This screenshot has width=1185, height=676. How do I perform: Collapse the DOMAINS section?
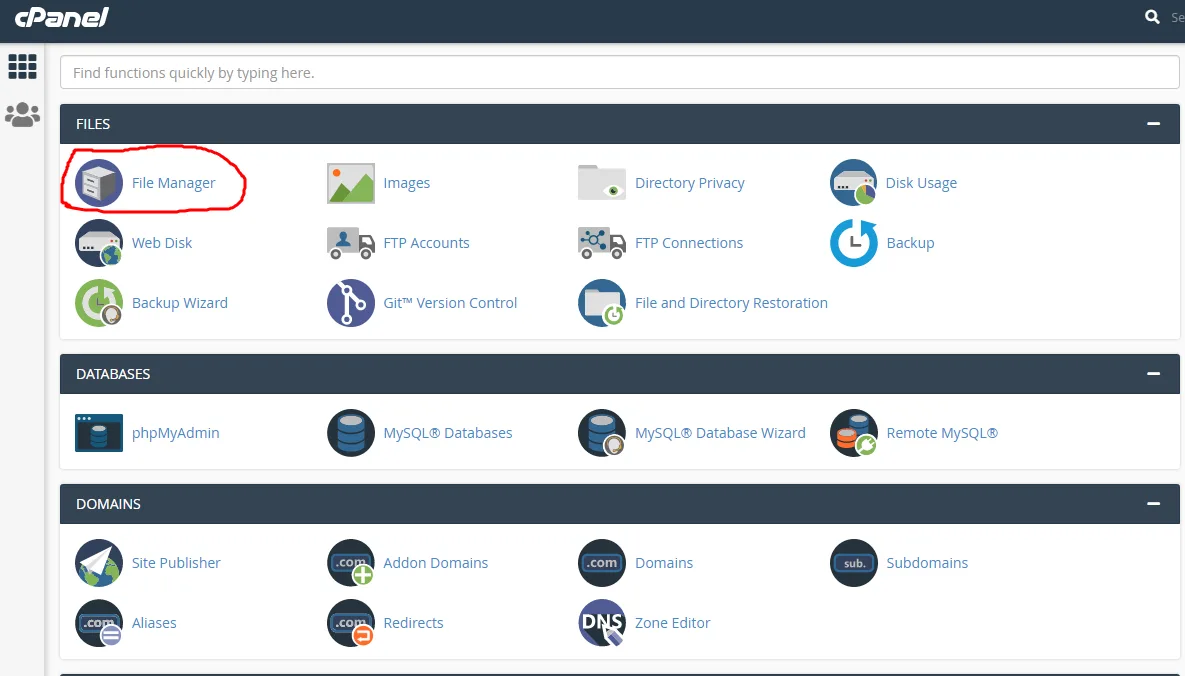point(1153,504)
